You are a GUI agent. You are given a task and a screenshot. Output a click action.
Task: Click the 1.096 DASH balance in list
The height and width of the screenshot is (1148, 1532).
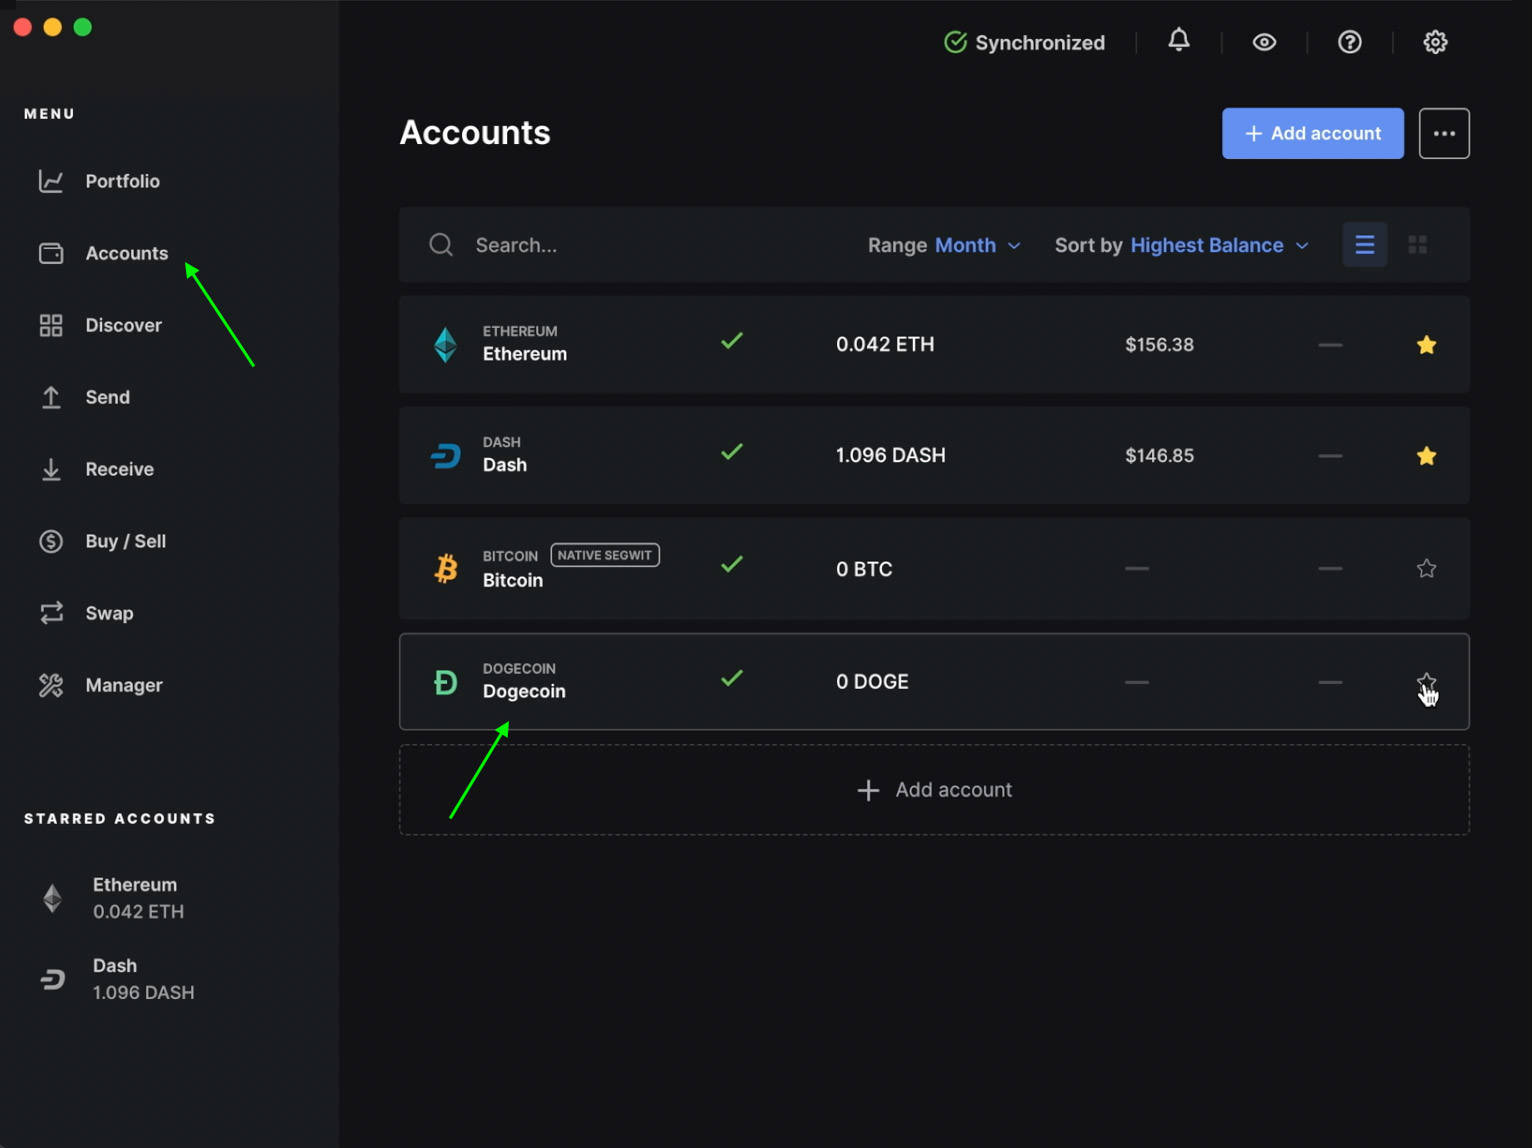891,455
